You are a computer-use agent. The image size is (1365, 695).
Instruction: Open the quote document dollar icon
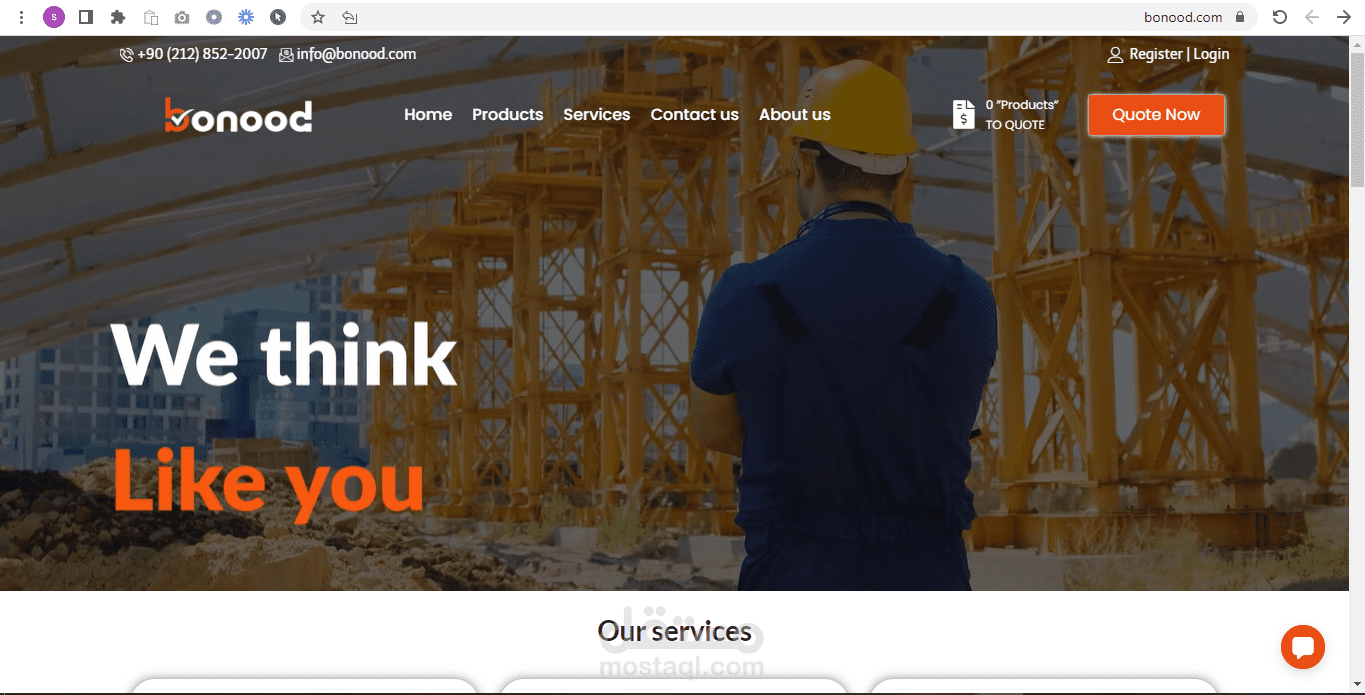pyautogui.click(x=963, y=114)
